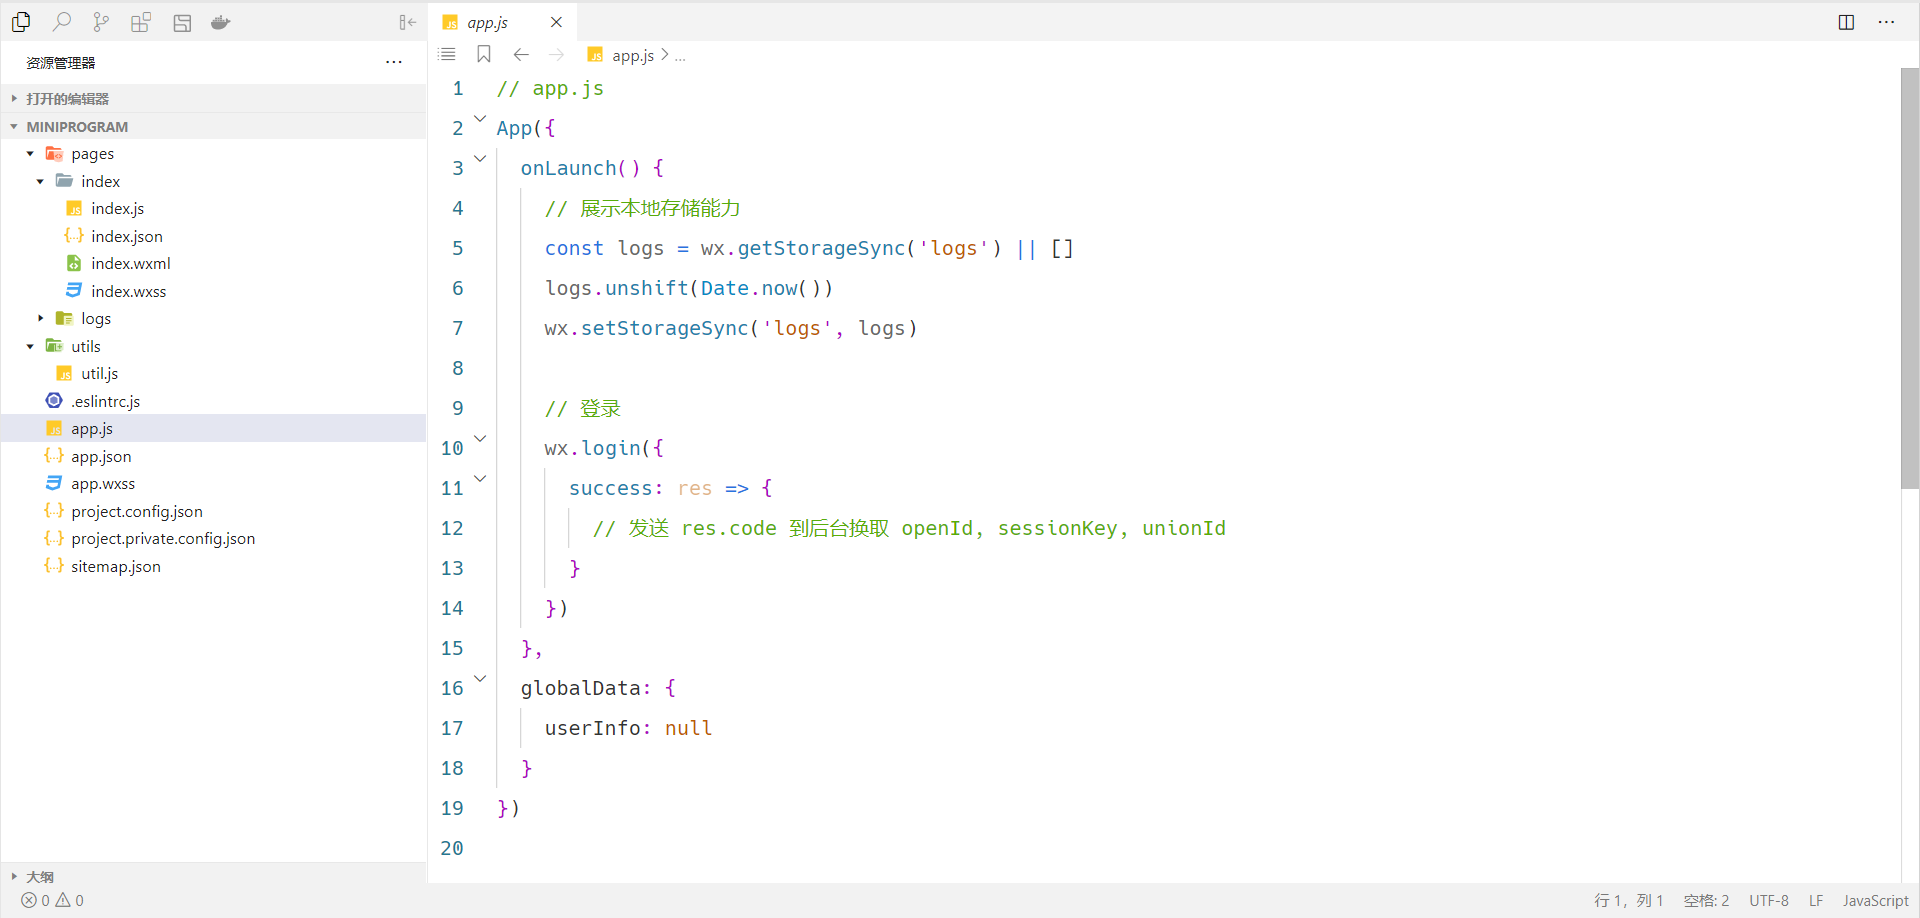Change the LF line ending

click(x=1816, y=900)
